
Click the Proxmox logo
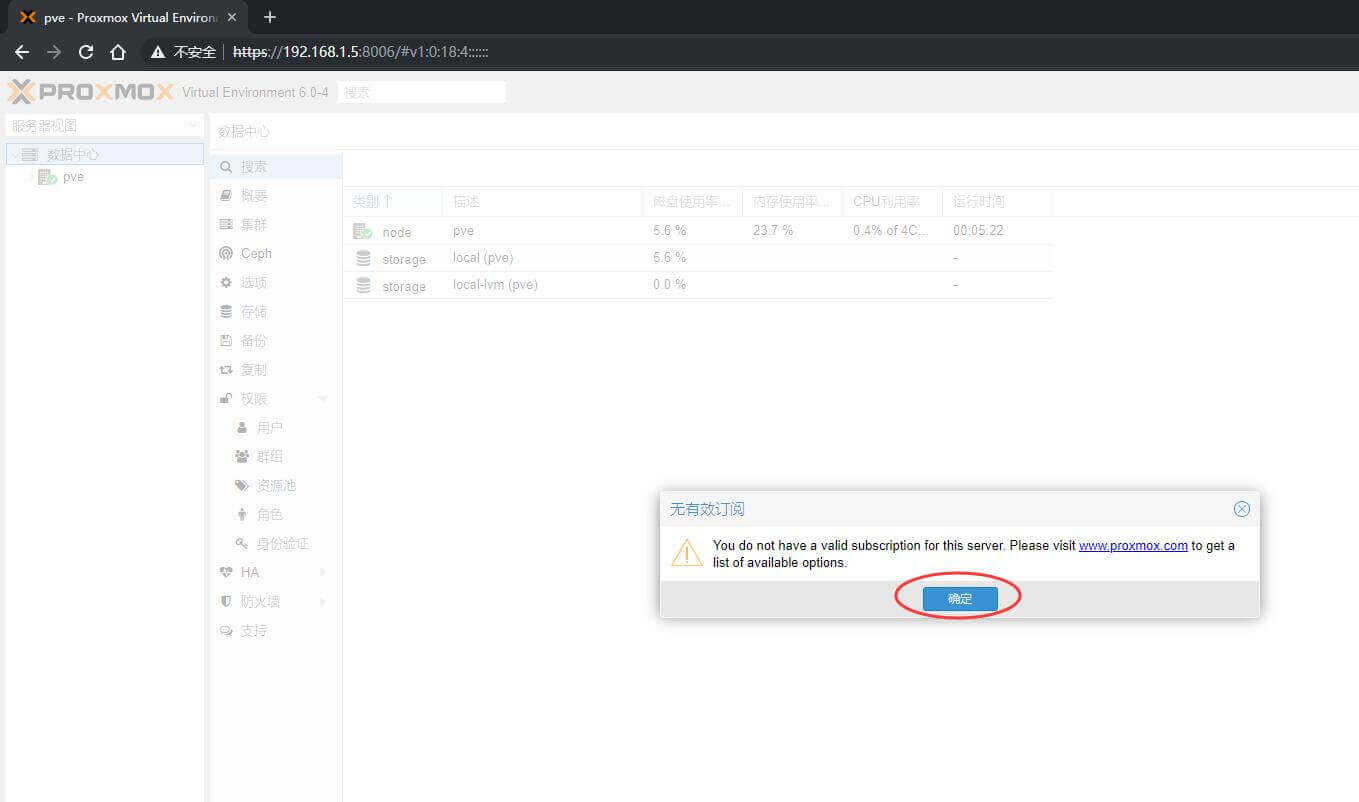(x=91, y=92)
